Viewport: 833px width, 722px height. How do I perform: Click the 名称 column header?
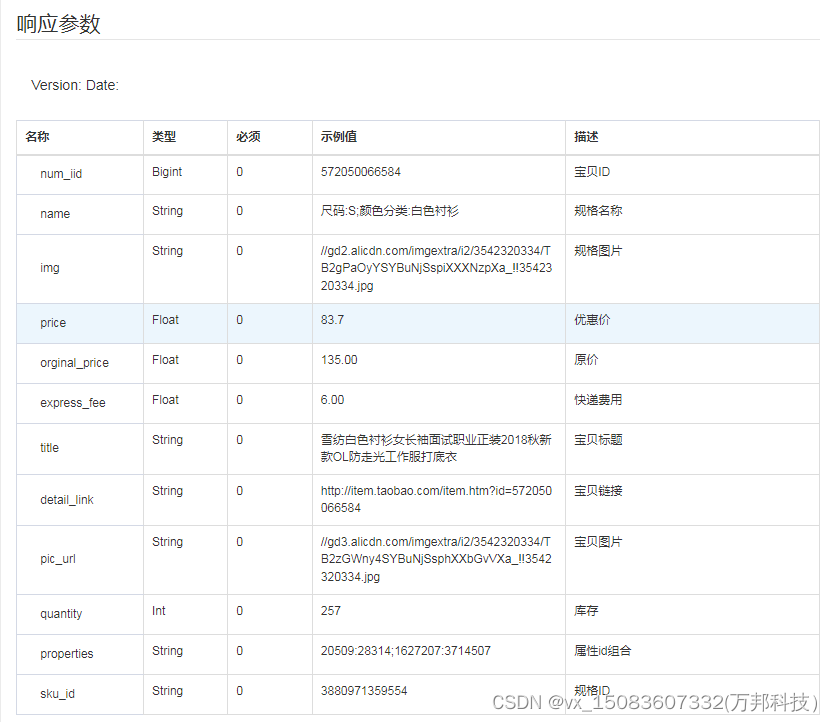point(37,137)
